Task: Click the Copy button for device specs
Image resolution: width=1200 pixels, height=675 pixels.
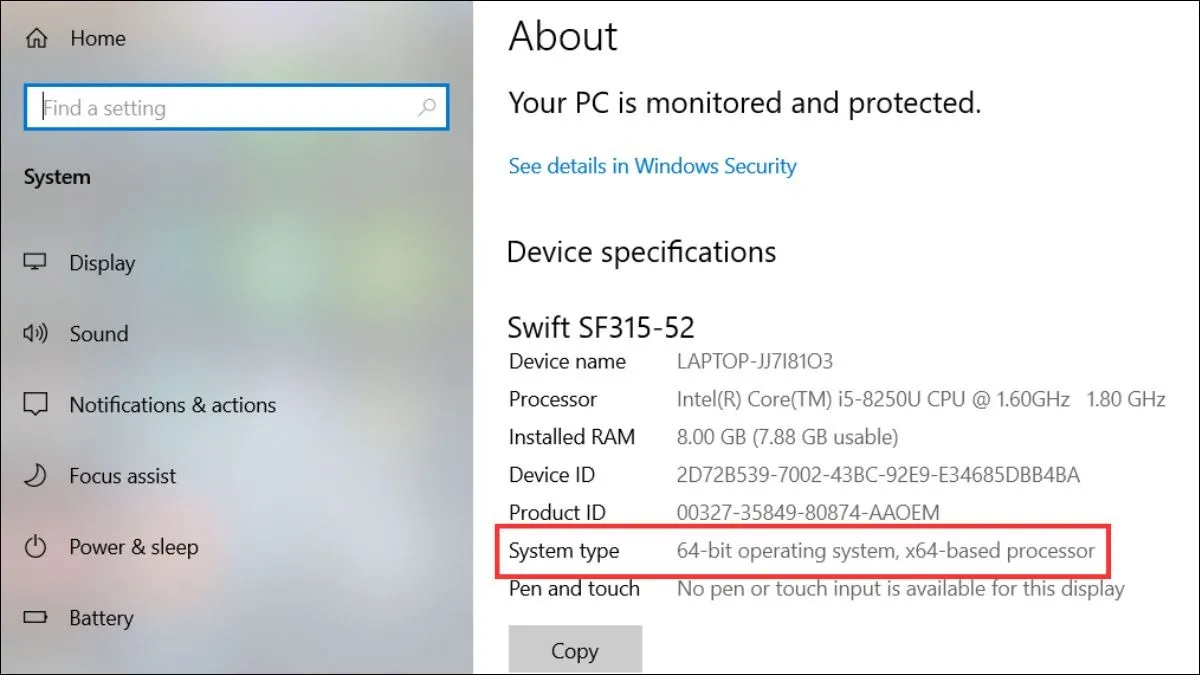Action: point(575,649)
